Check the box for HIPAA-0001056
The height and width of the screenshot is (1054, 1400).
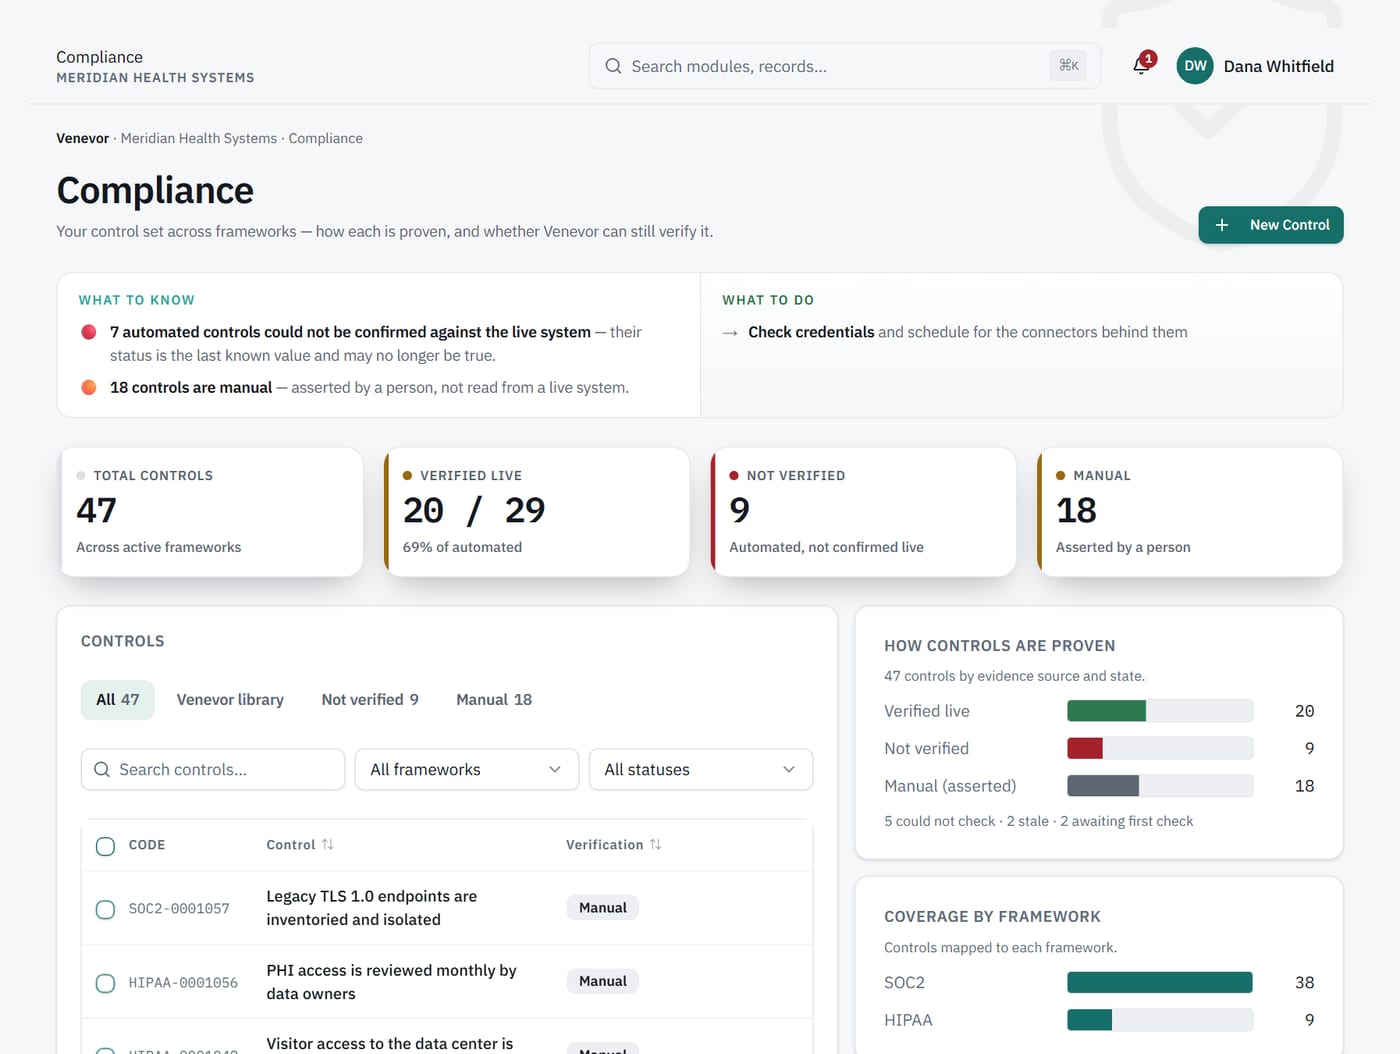[105, 983]
